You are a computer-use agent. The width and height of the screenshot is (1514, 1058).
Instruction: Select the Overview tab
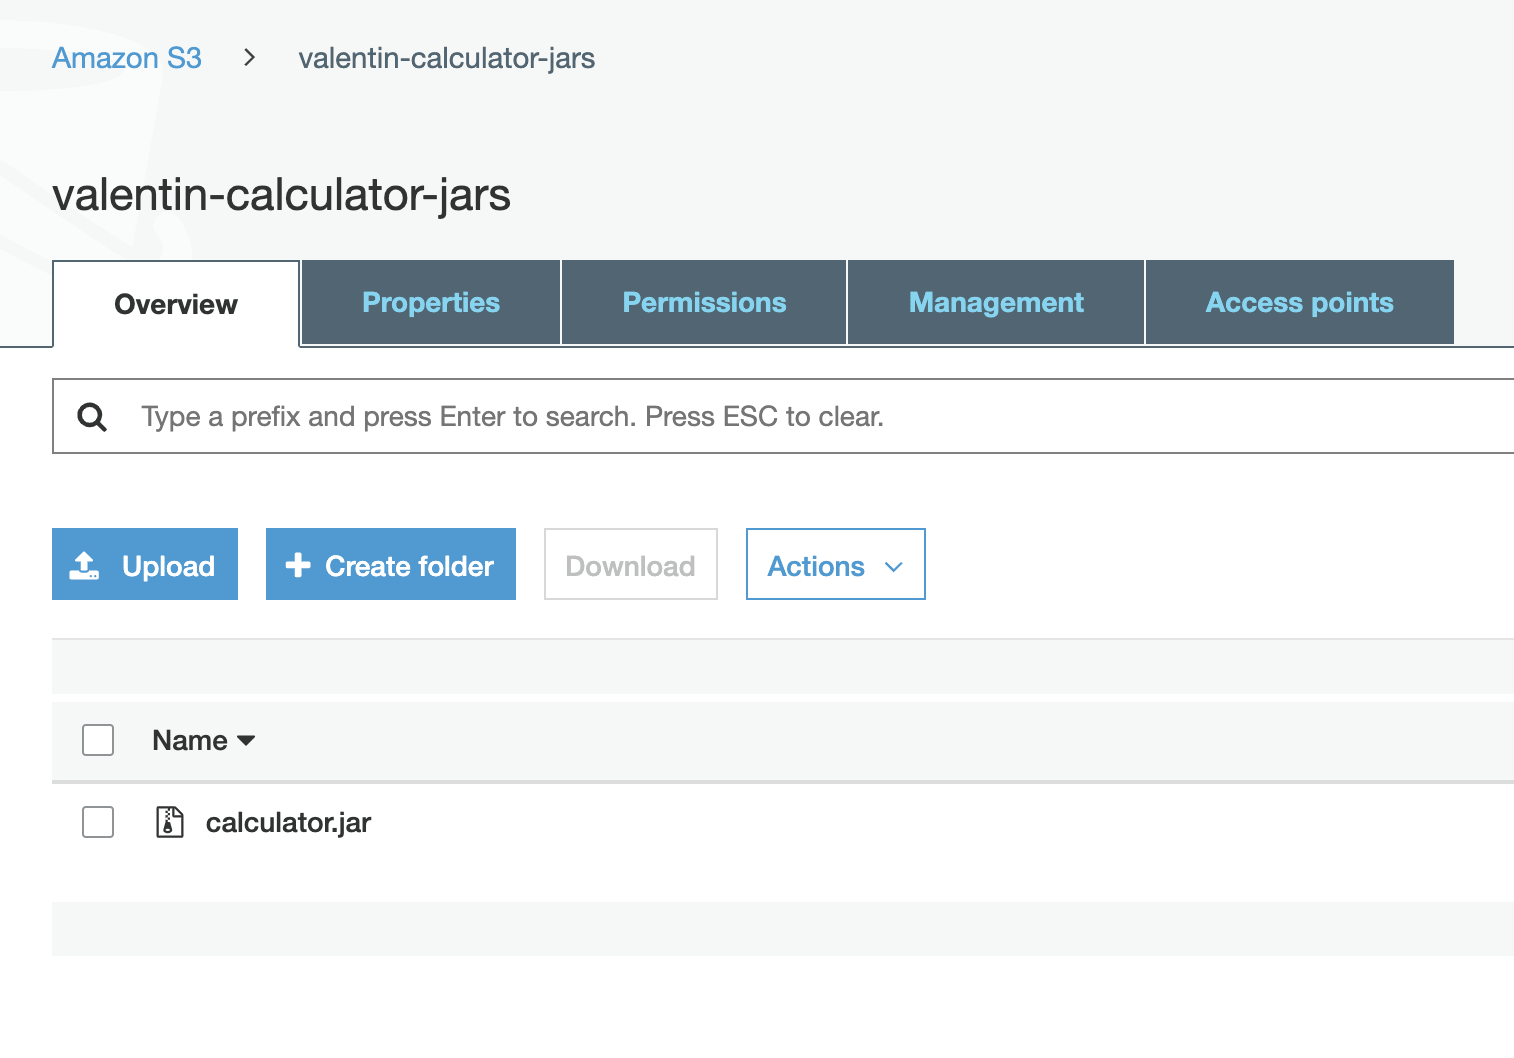coord(176,304)
